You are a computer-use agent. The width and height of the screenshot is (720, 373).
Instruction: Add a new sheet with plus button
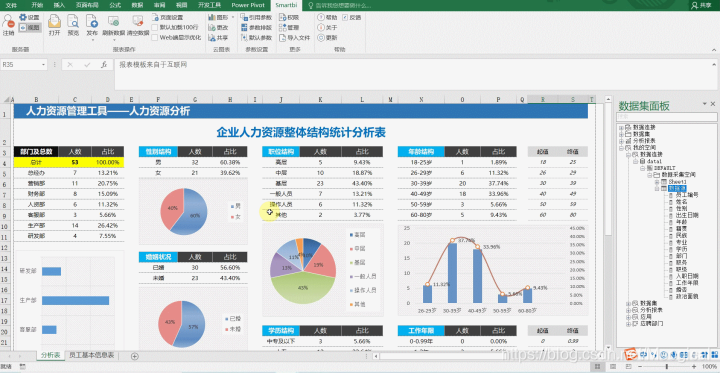pyautogui.click(x=135, y=356)
